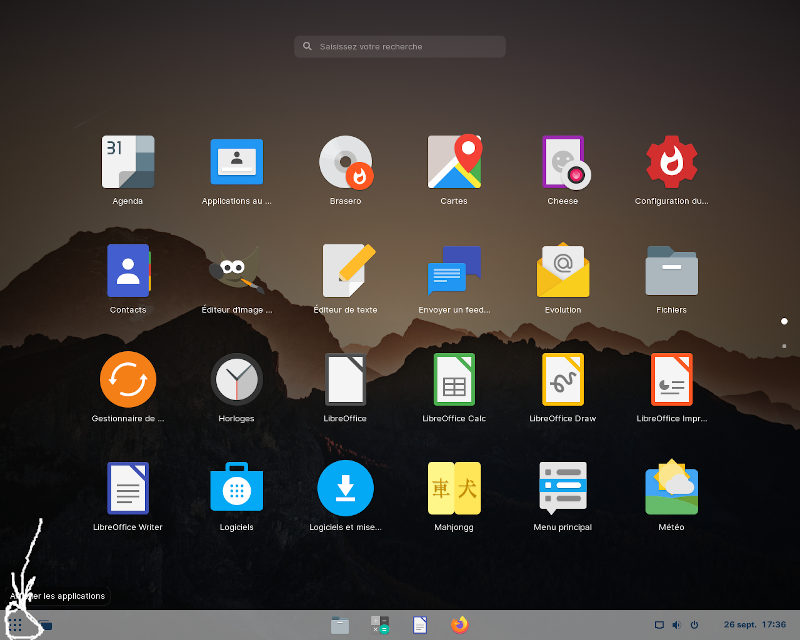Open Fichiers file manager from the grid
Image resolution: width=800 pixels, height=640 pixels.
[671, 270]
